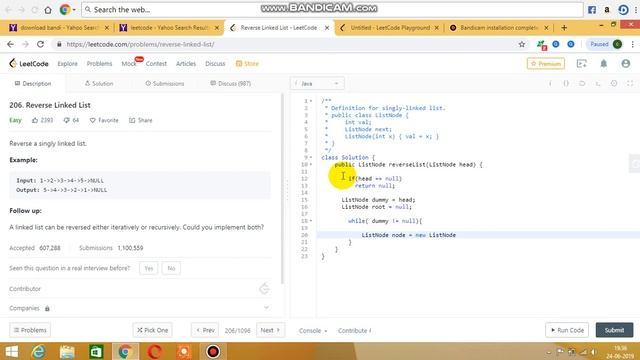This screenshot has width=640, height=360.
Task: Answer Yes to interview question
Action: pyautogui.click(x=149, y=268)
